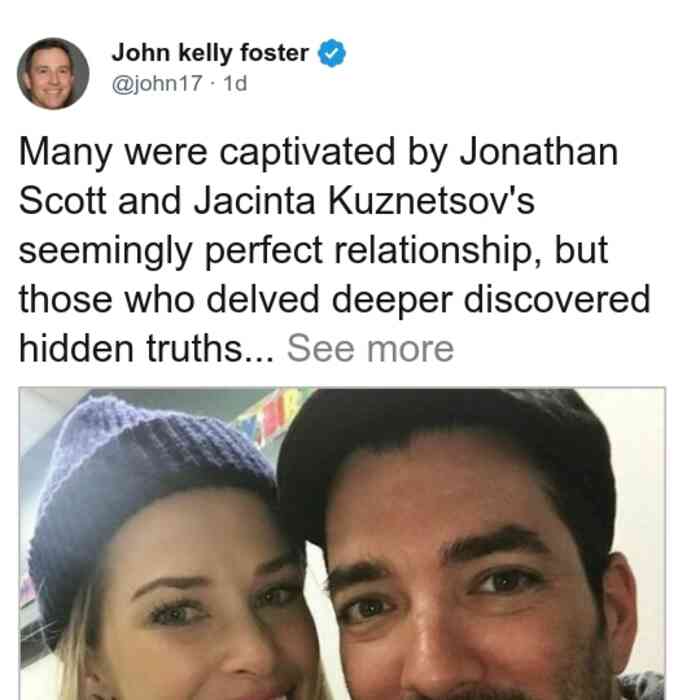Click the word Jonathan in the post
Screen dimensions: 700x700
539,152
